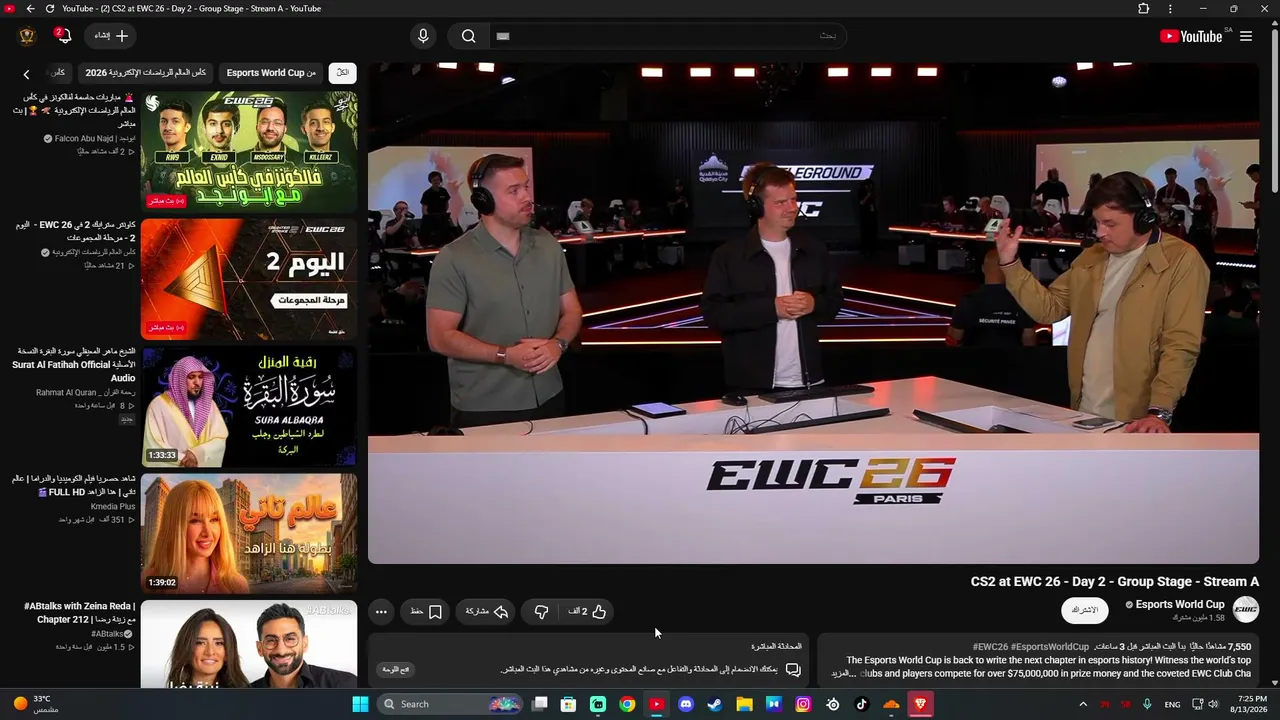Viewport: 1280px width, 720px height.
Task: Open the more actions three-dot button
Action: [x=381, y=612]
